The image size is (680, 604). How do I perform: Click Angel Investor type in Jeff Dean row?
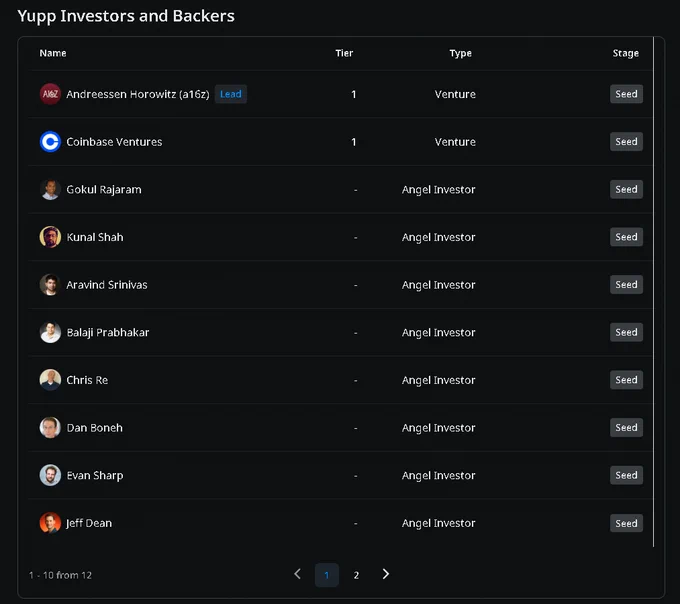click(x=438, y=524)
